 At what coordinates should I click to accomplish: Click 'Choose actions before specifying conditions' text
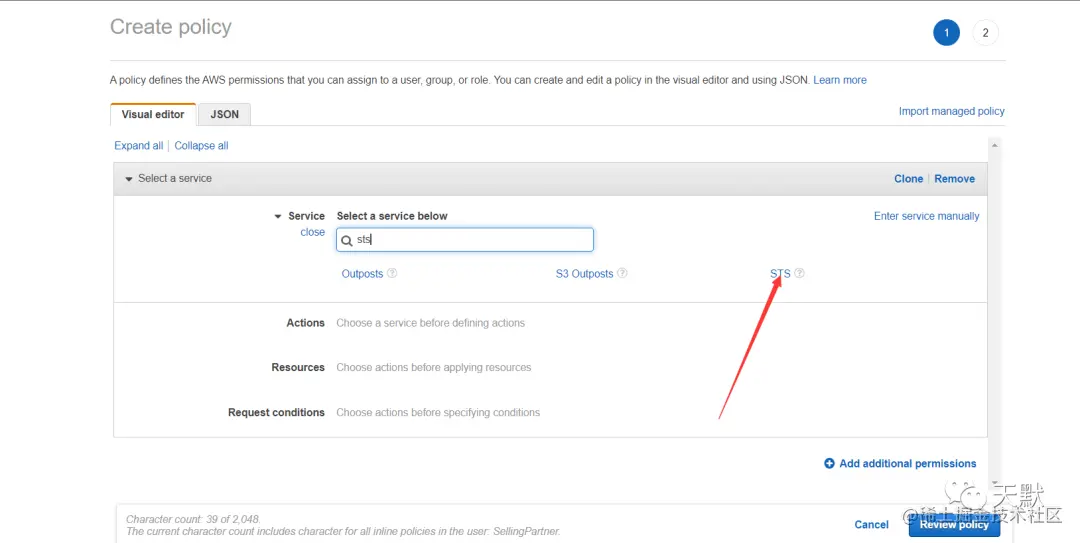click(438, 412)
